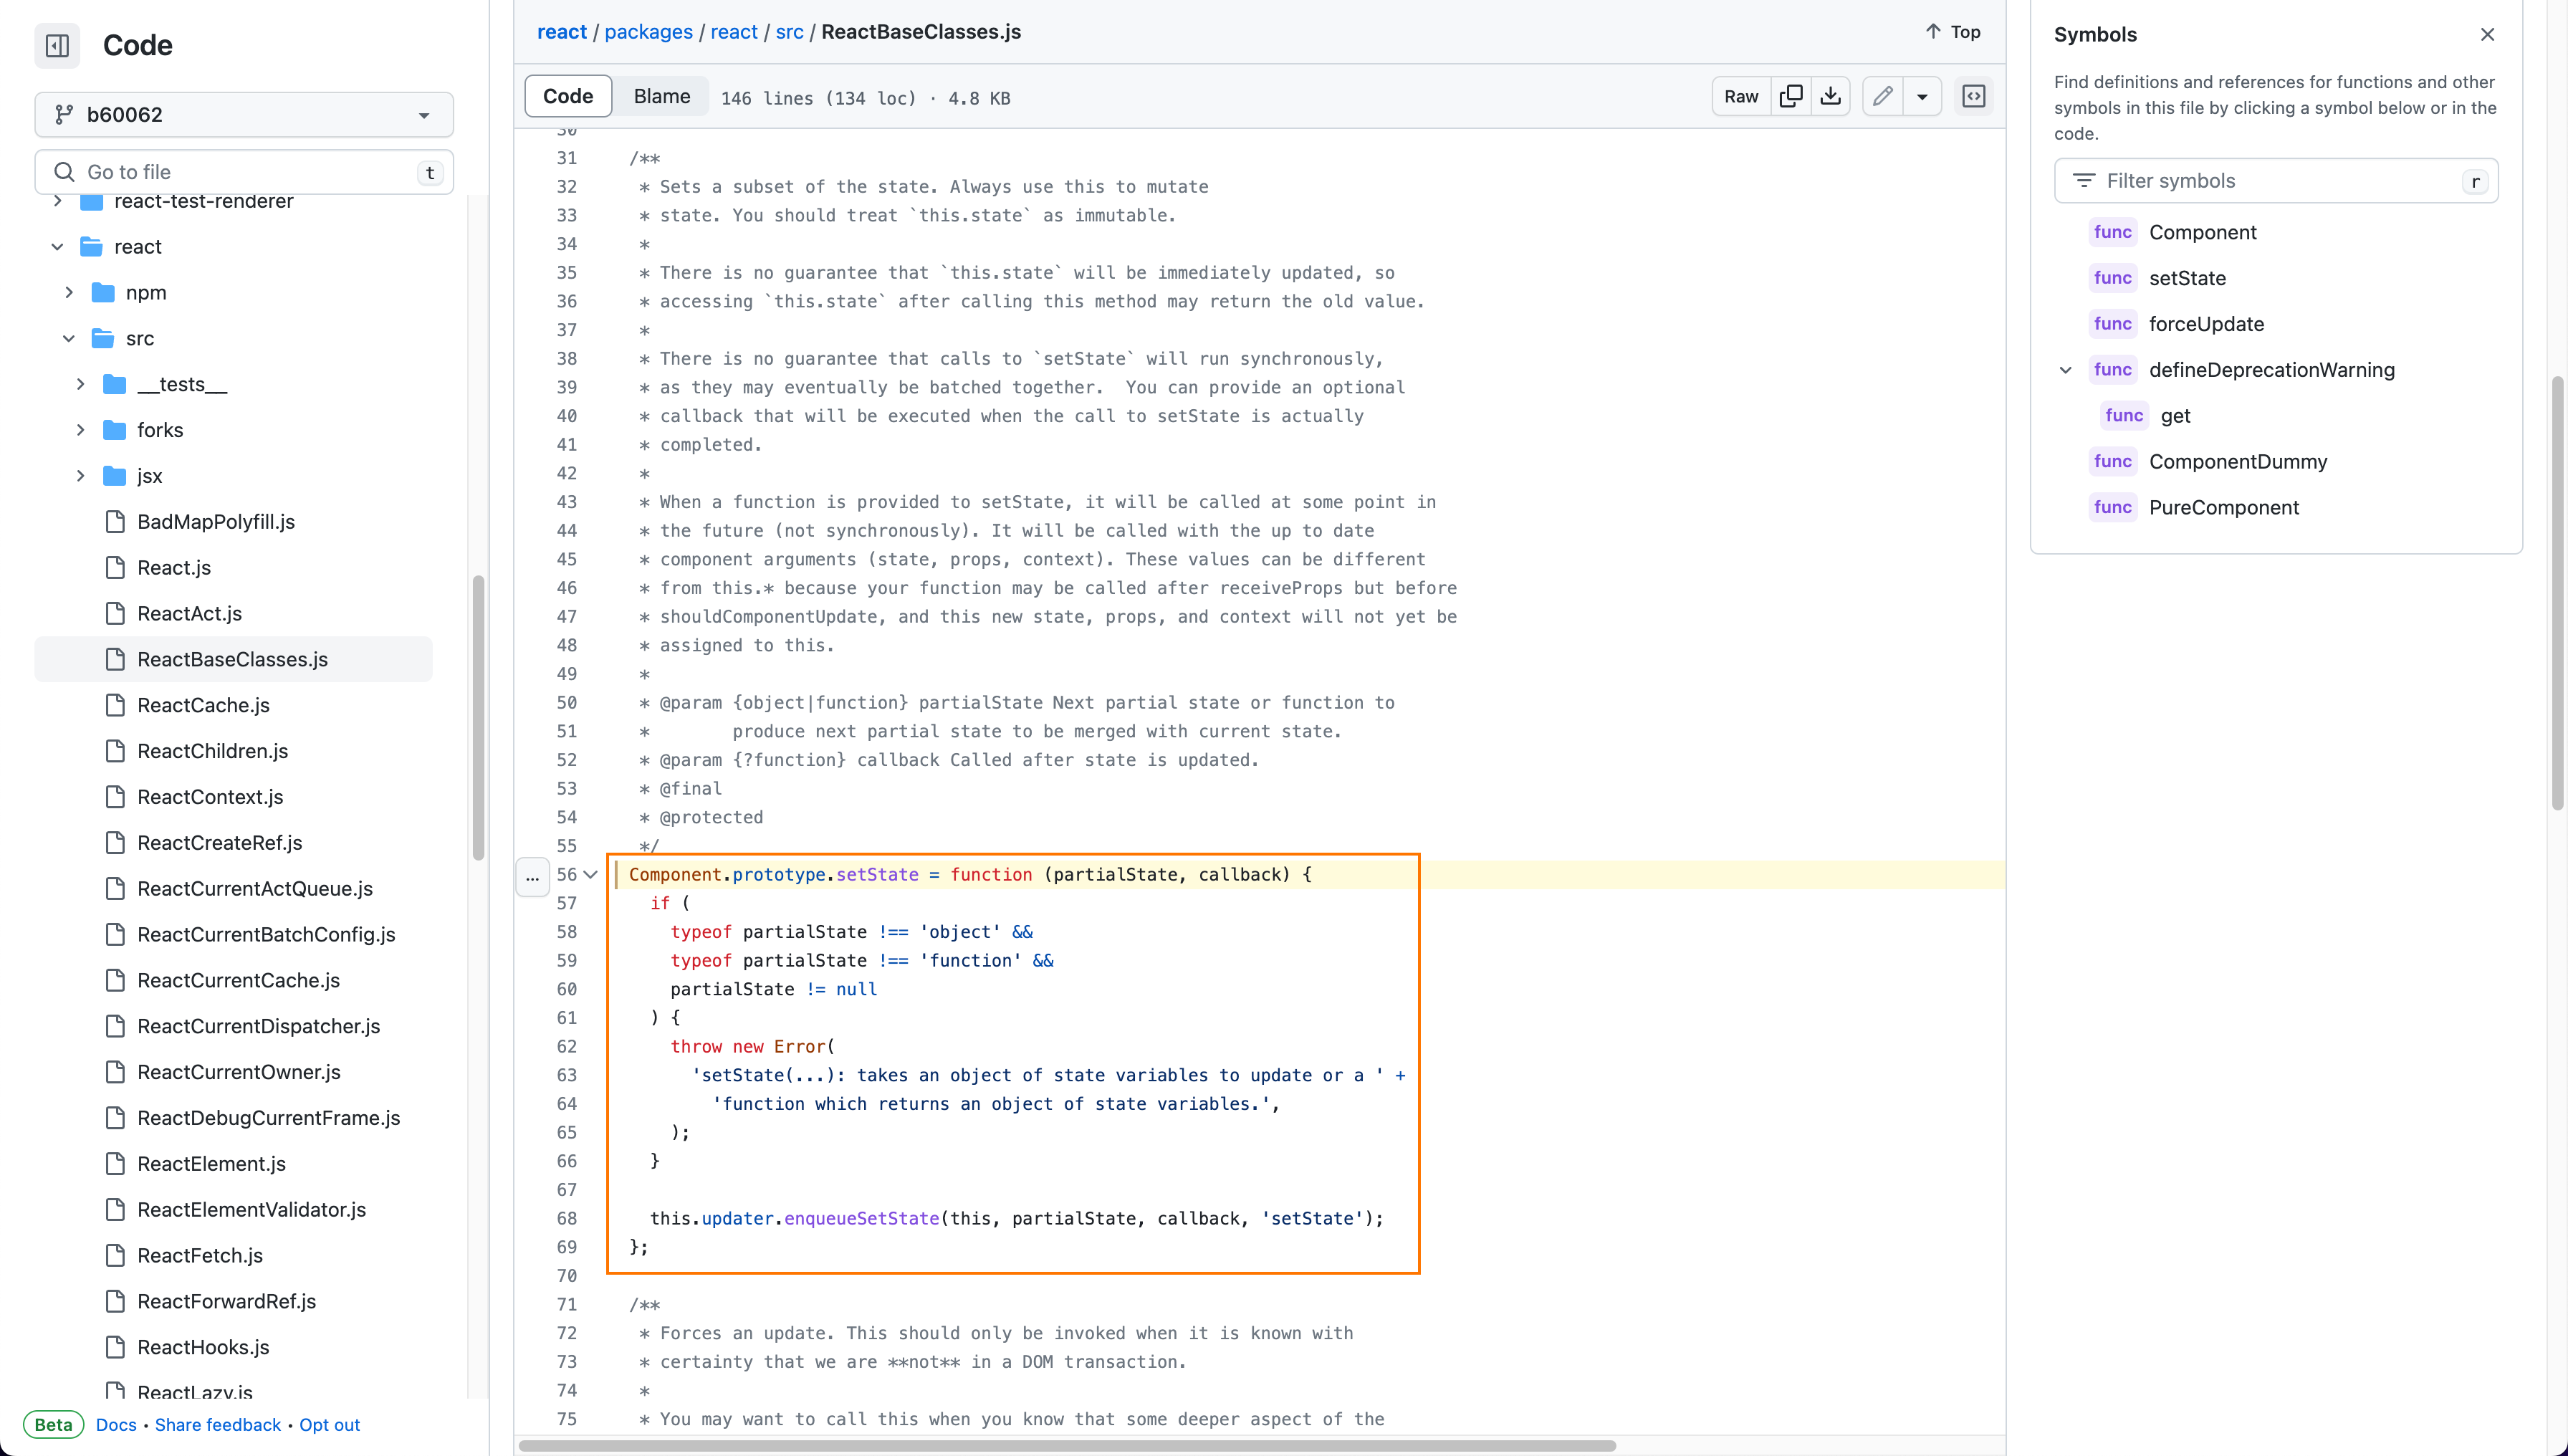The height and width of the screenshot is (1456, 2568).
Task: Open line 56 ellipsis actions menu
Action: pos(532,876)
